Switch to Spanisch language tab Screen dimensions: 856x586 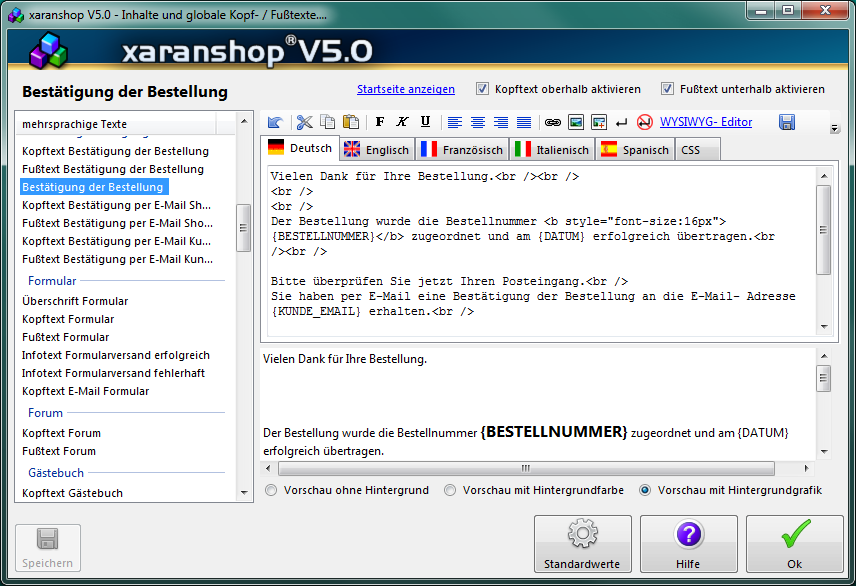coord(634,150)
